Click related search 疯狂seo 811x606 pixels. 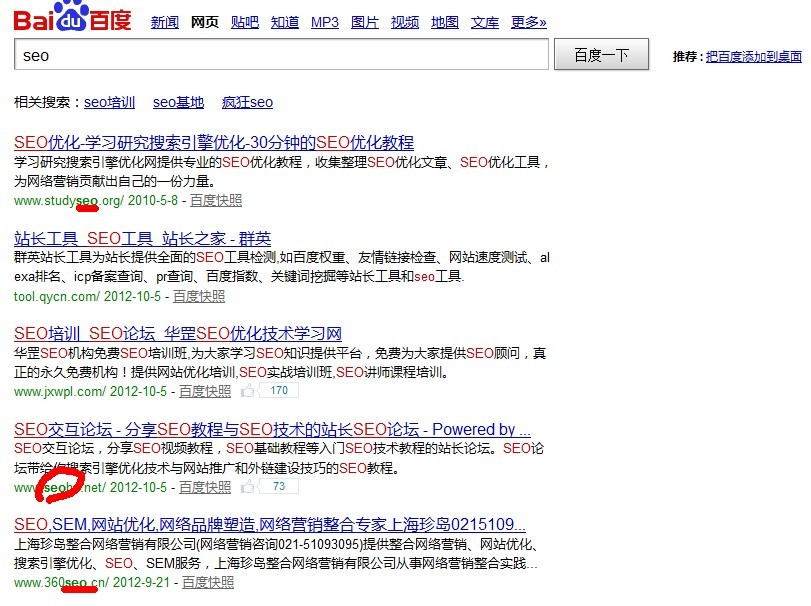(247, 102)
